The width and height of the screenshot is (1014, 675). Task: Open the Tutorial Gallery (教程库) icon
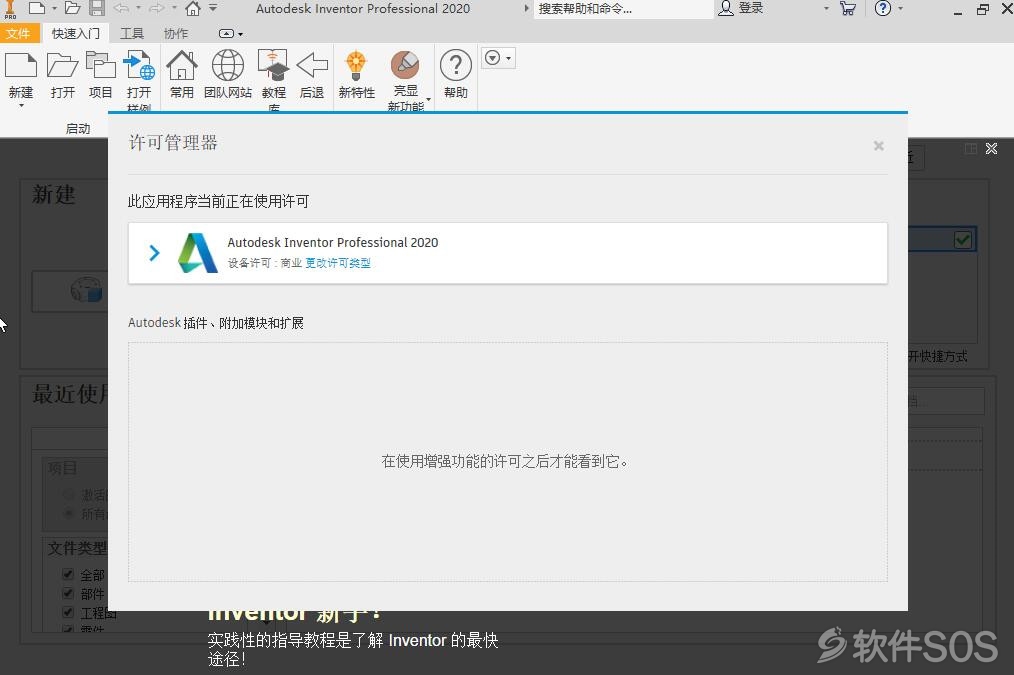click(274, 66)
